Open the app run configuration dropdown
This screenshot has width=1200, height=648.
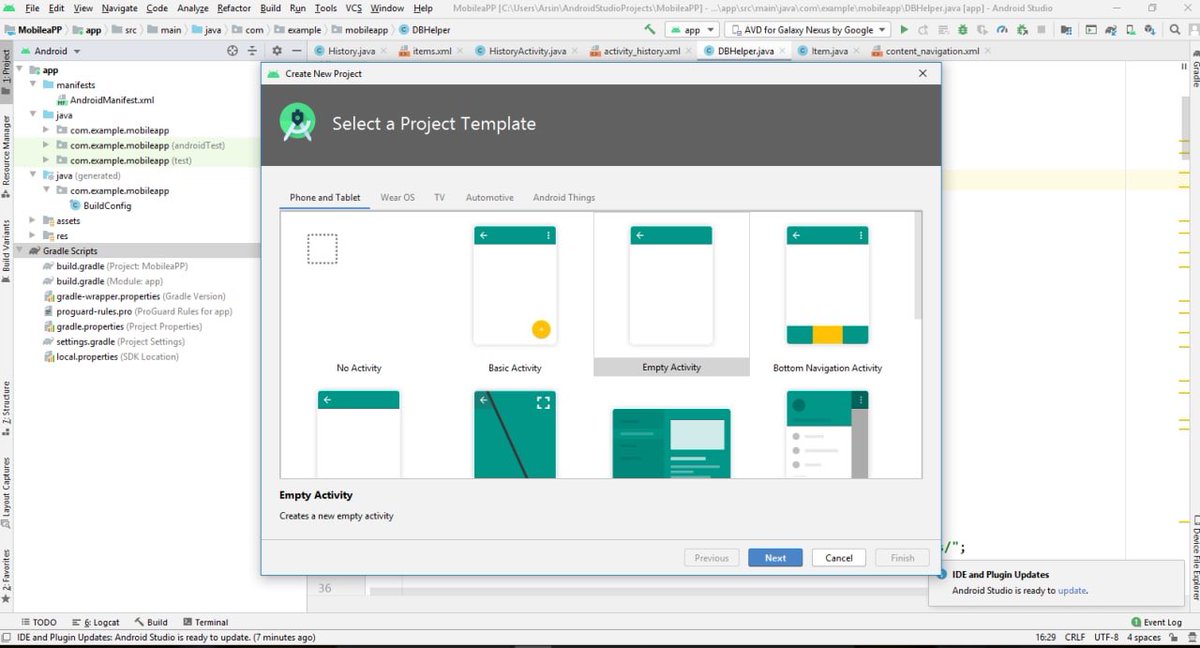pos(691,30)
